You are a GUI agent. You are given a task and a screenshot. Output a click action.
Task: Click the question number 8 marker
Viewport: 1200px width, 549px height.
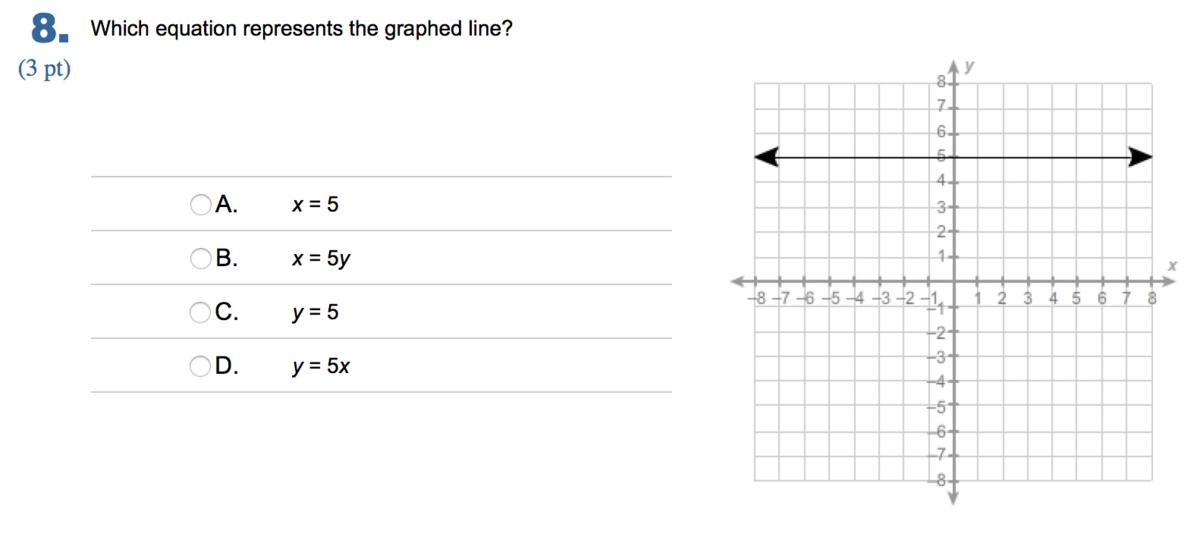coord(50,29)
